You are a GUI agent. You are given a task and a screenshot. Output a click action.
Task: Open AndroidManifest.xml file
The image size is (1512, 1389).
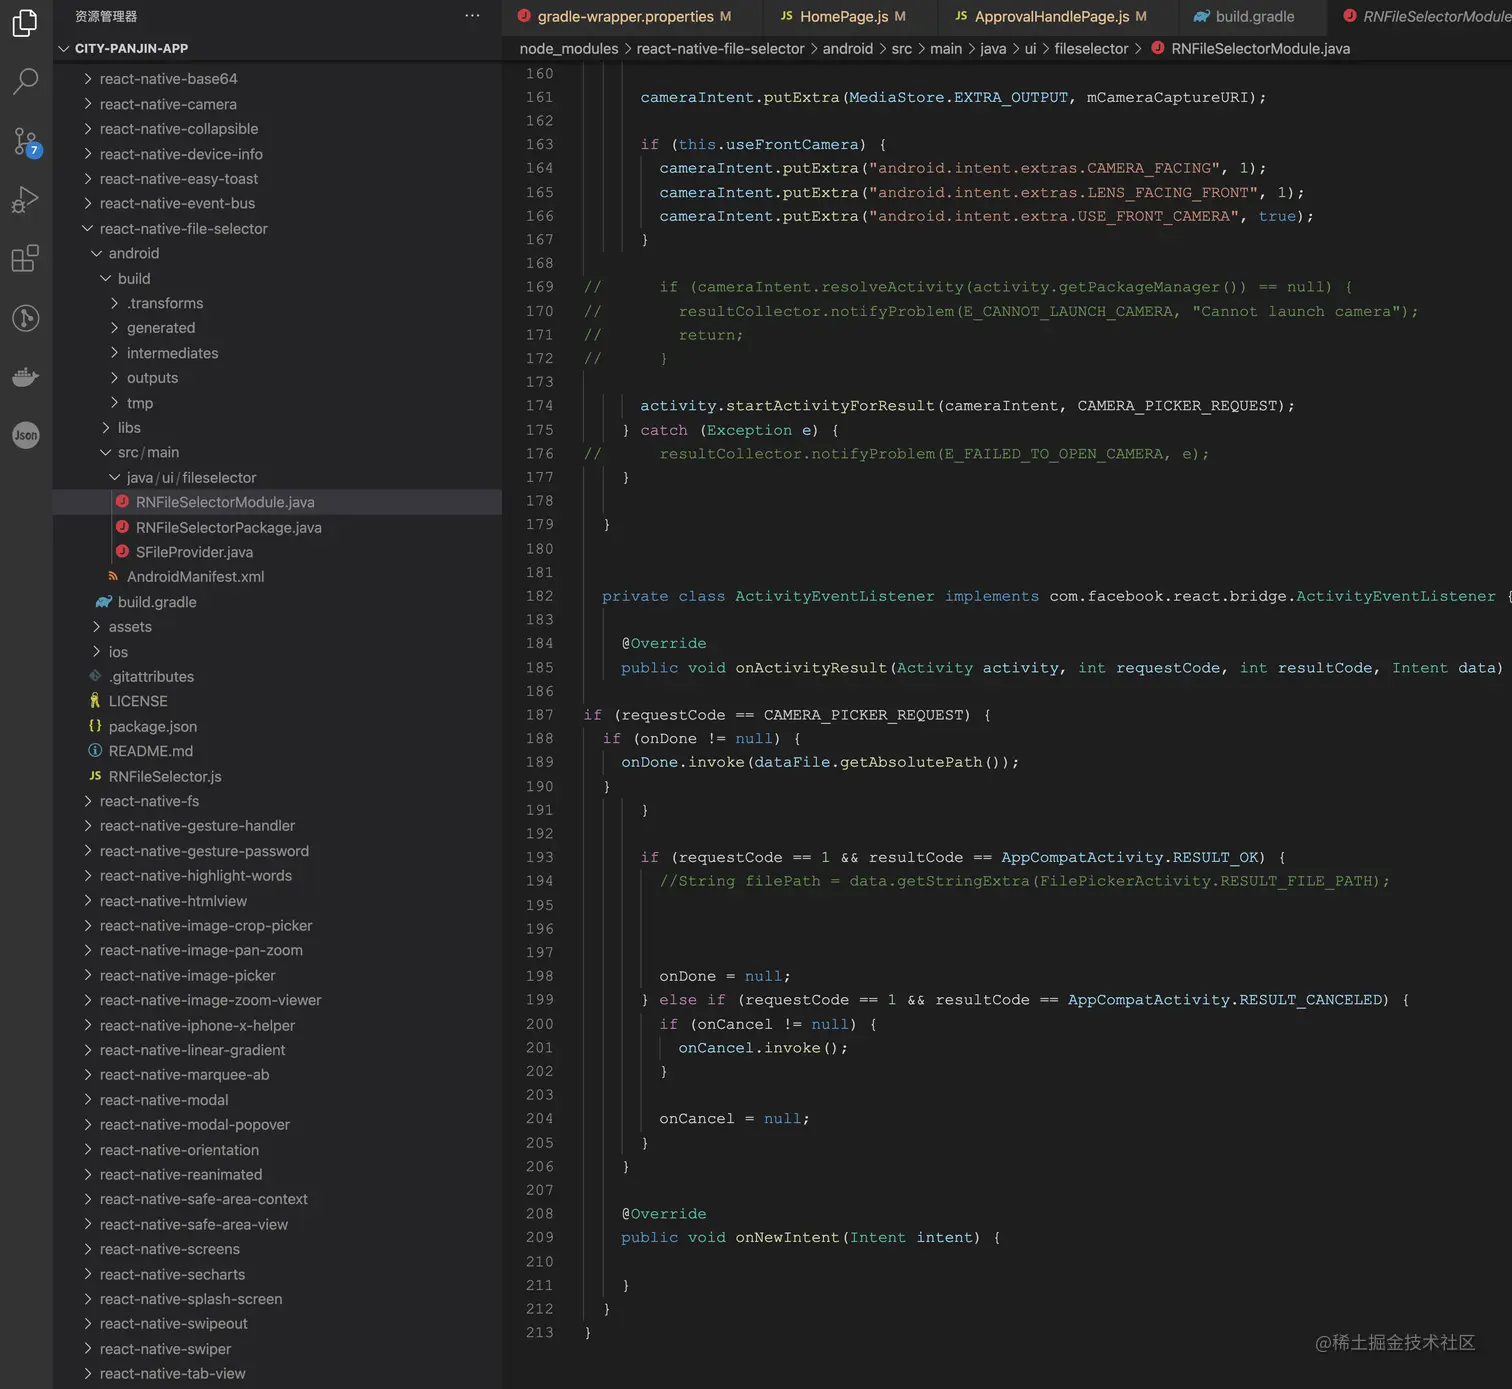point(277,577)
